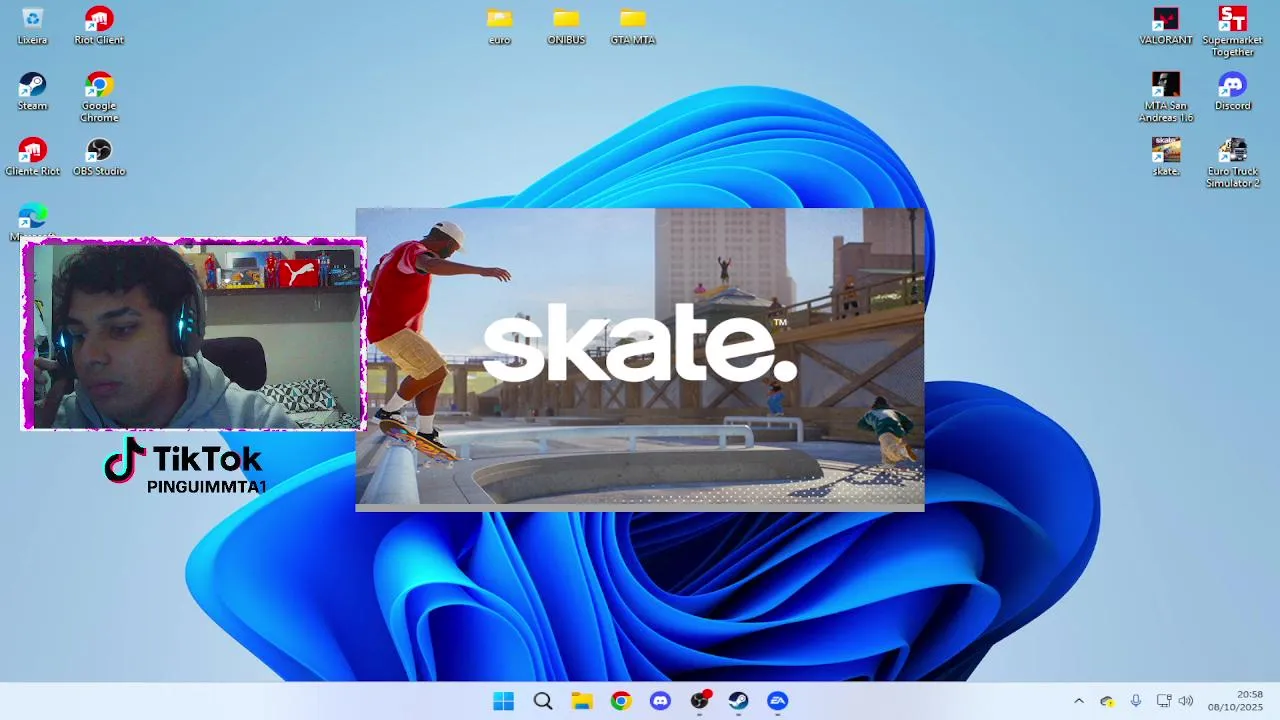1280x720 pixels.
Task: Open the ONIBUS folder on the desktop
Action: pos(566,26)
